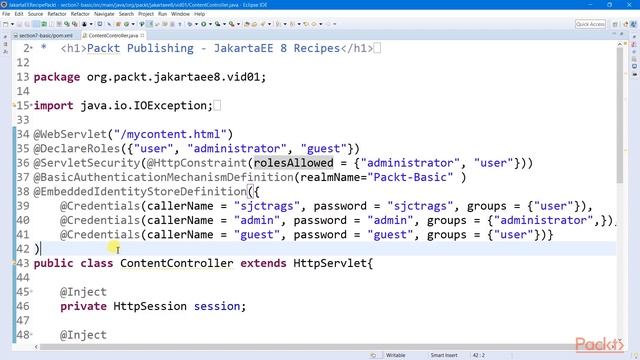The width and height of the screenshot is (640, 360).
Task: Click the green refresh toolbar icon
Action: tap(44, 24)
